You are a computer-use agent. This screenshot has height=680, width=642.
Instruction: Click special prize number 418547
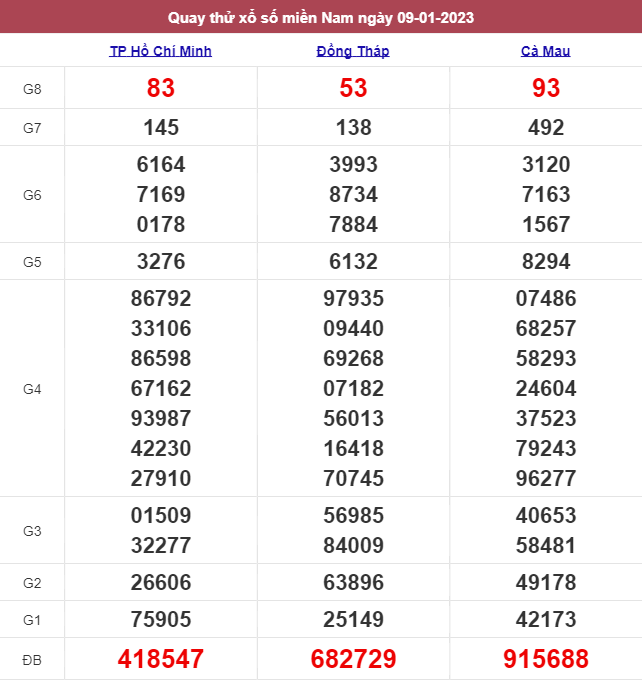coord(161,659)
